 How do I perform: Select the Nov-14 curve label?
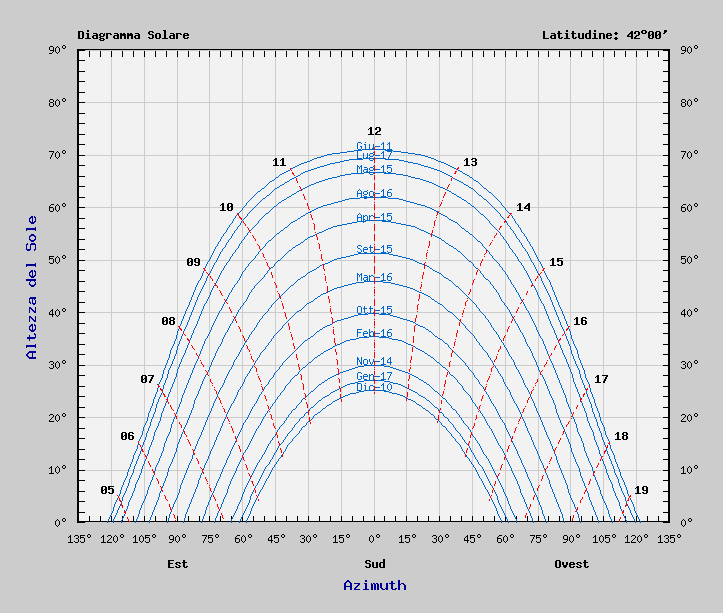click(x=374, y=361)
